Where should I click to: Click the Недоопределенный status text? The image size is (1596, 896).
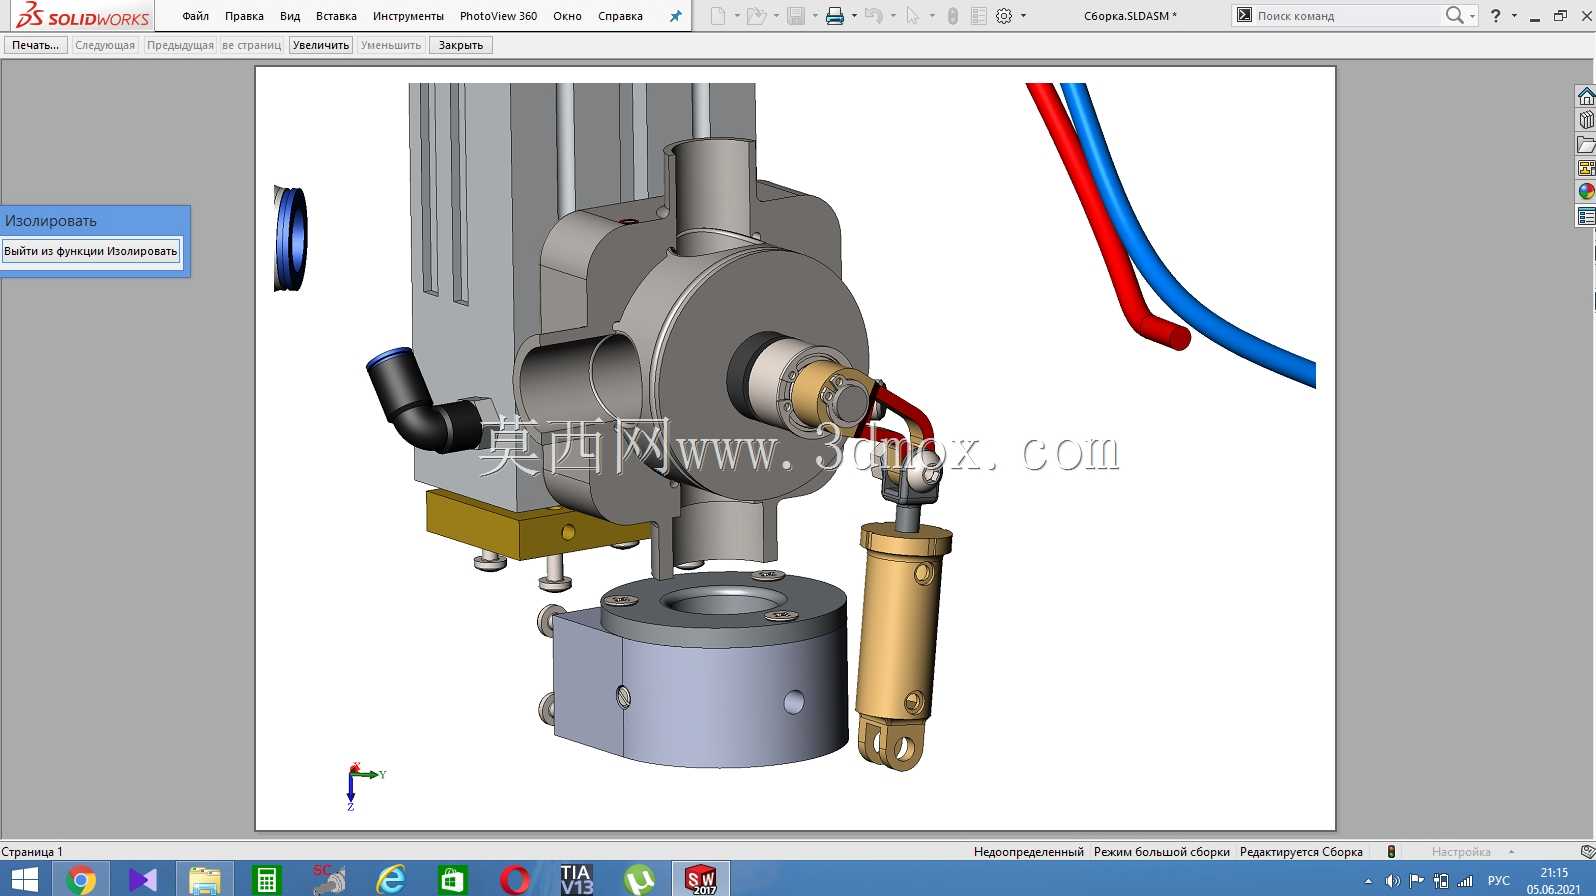[1029, 852]
